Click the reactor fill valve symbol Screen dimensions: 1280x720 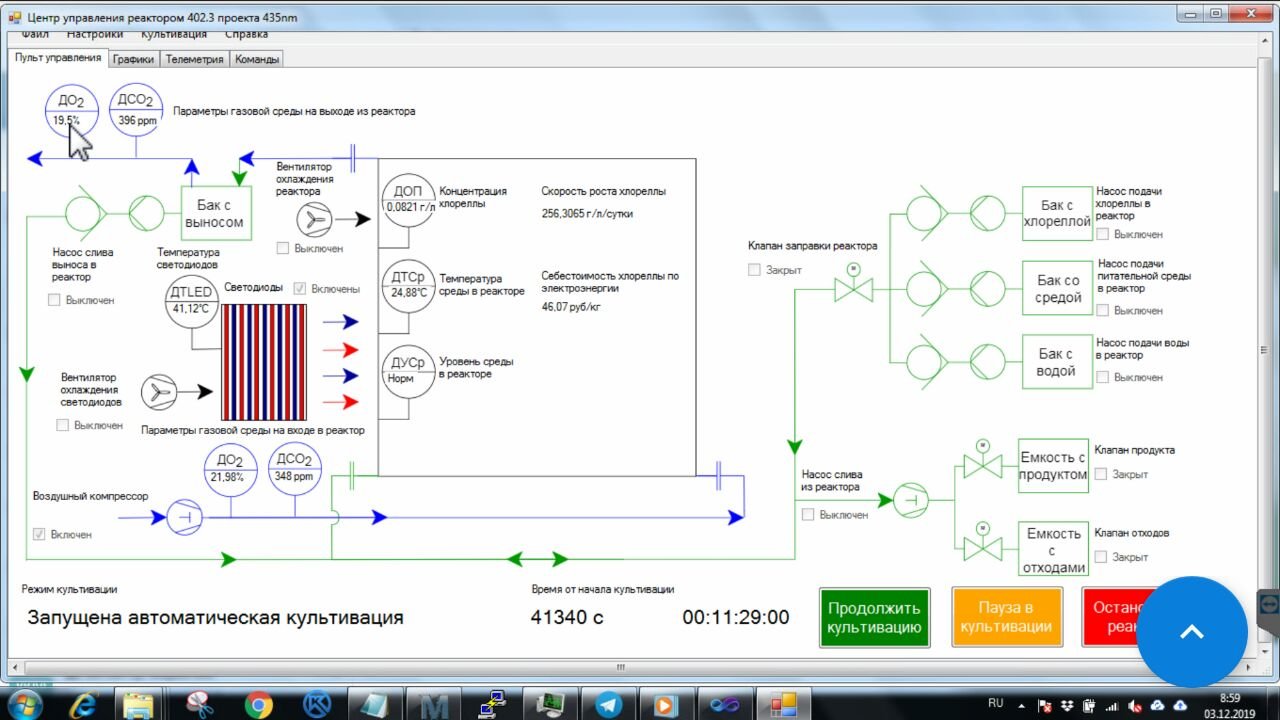click(854, 284)
